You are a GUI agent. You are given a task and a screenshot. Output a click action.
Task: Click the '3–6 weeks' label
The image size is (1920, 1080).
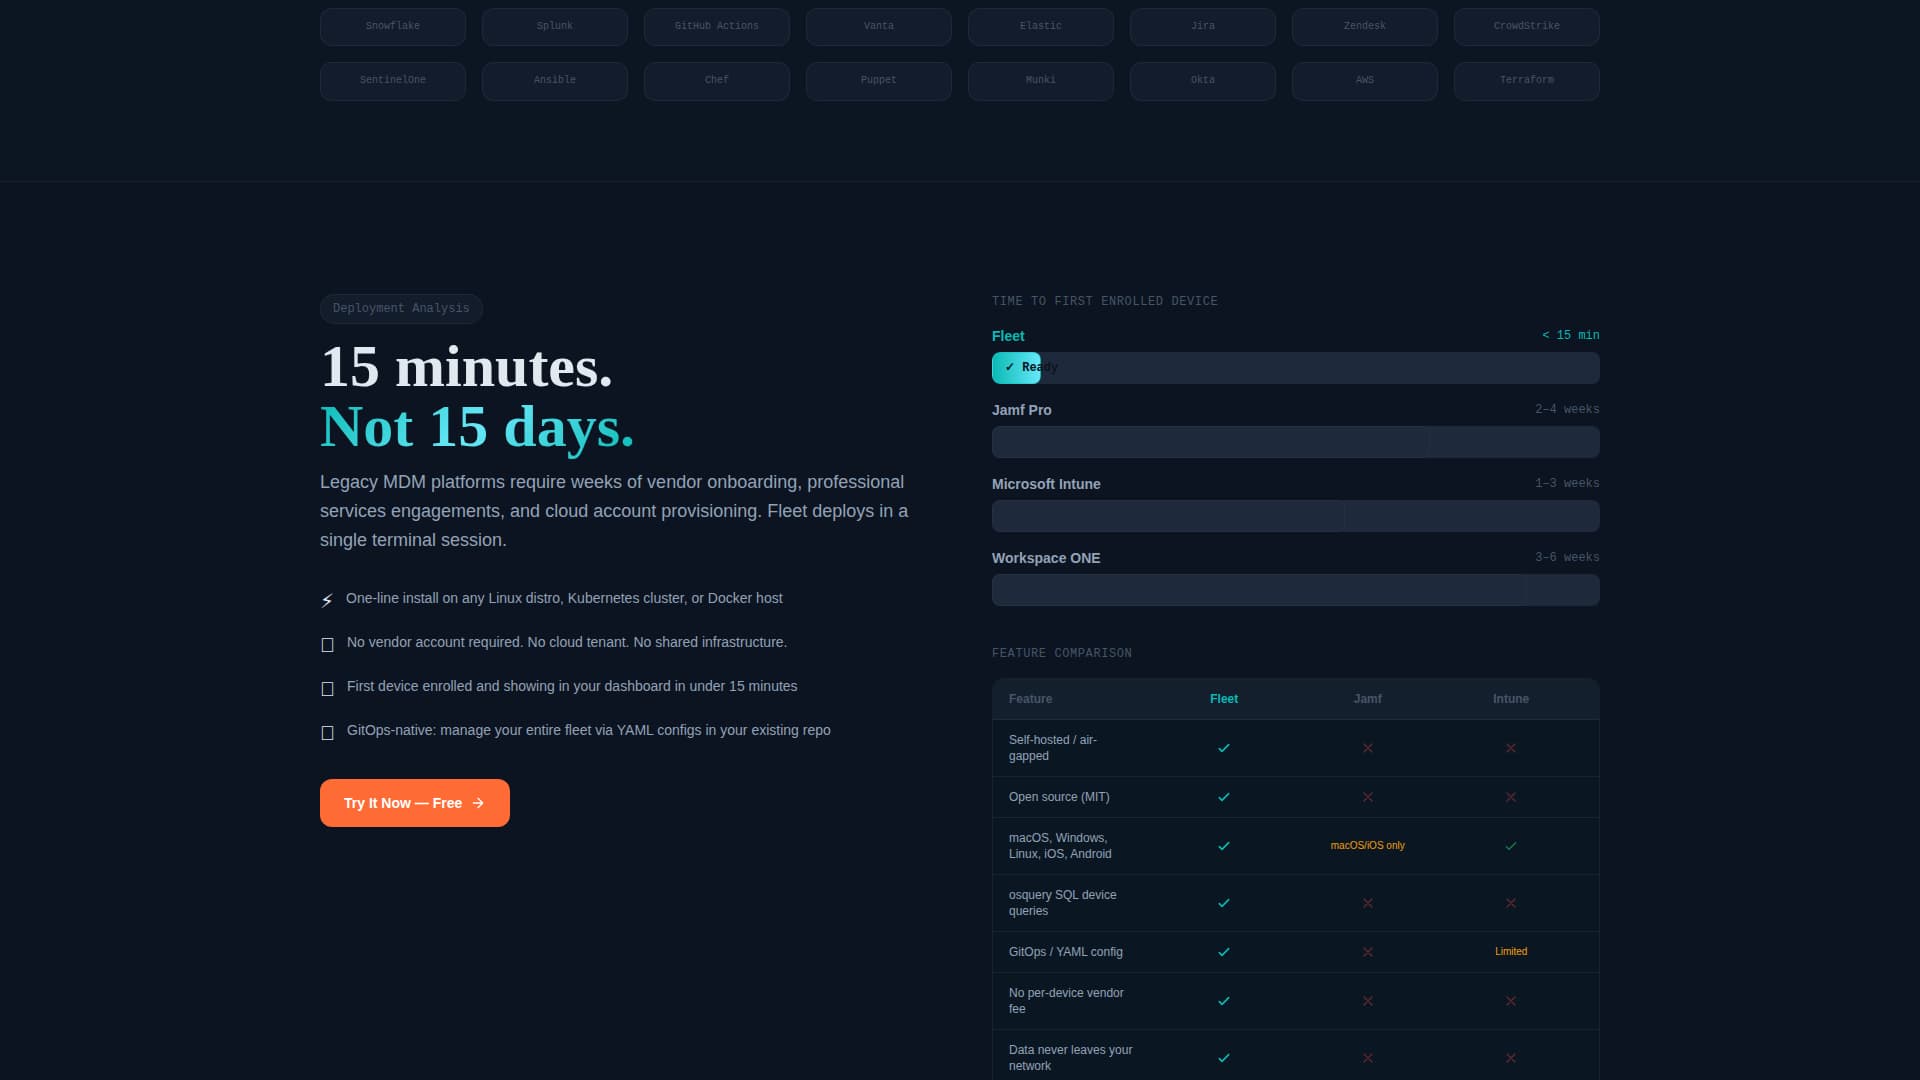coord(1567,557)
